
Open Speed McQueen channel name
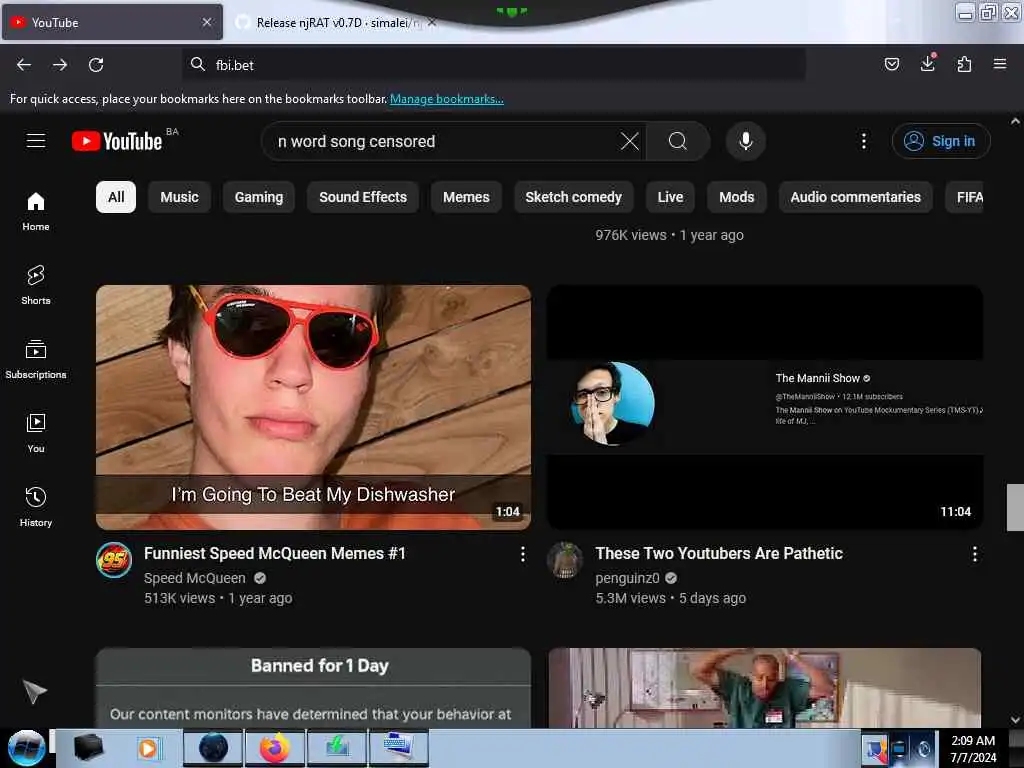point(195,578)
